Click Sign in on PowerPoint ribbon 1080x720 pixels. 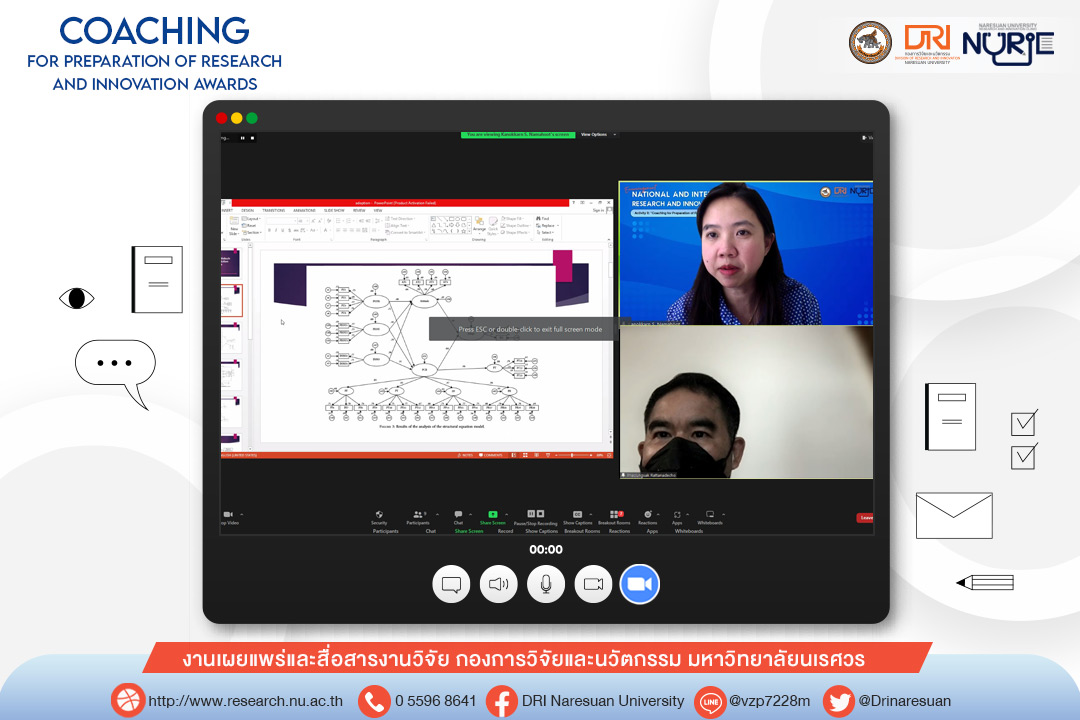coord(599,210)
